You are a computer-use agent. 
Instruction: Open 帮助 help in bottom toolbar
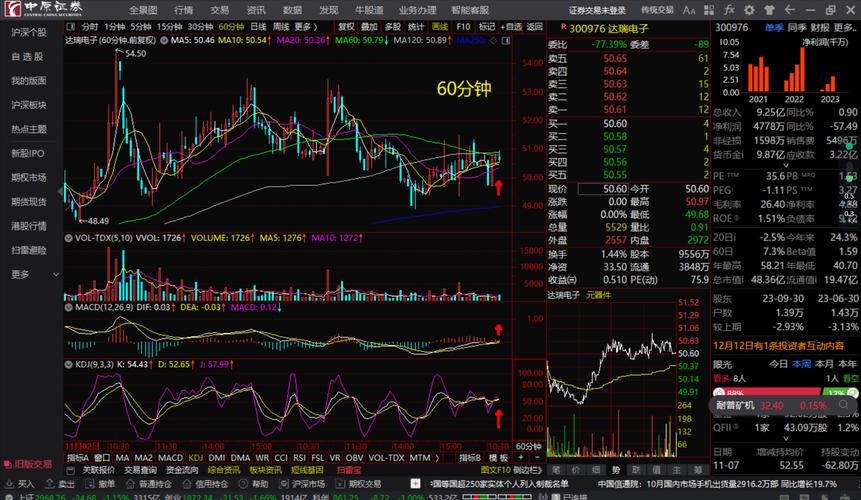point(254,484)
